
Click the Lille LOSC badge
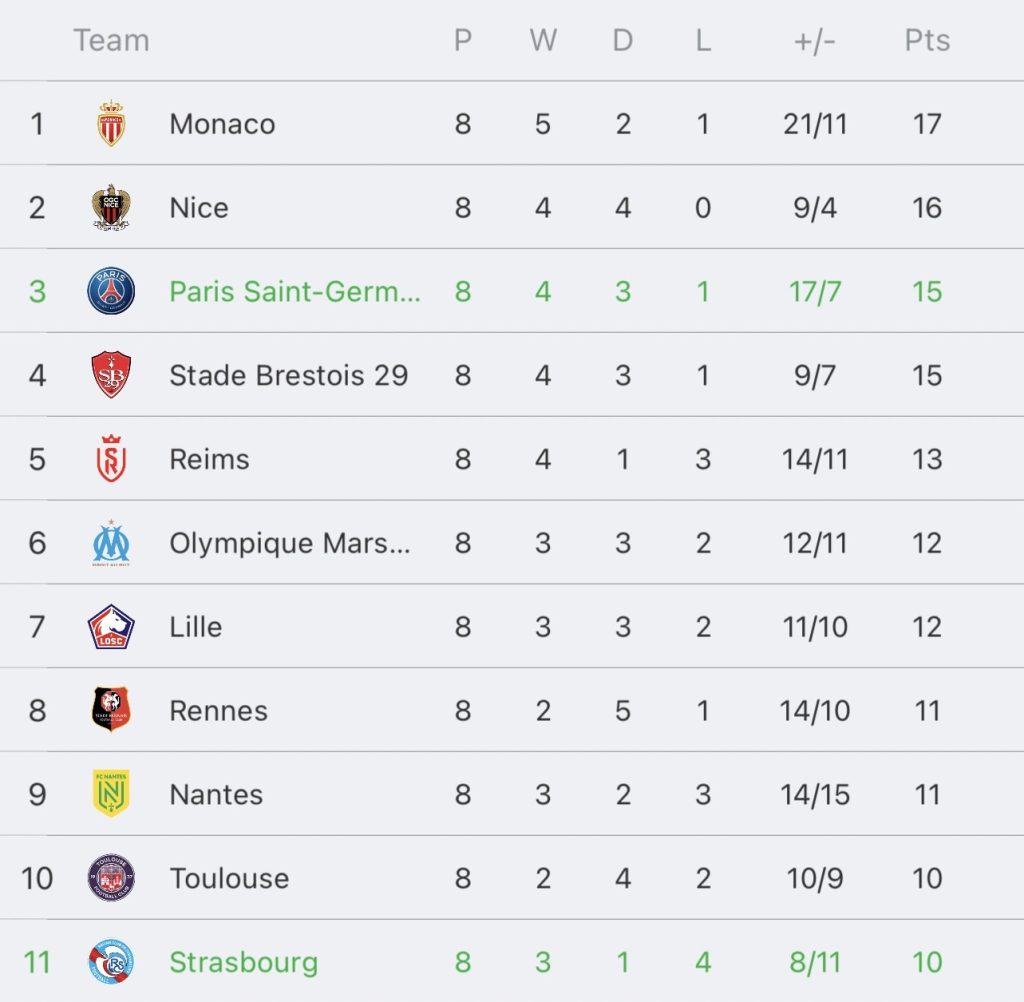click(x=111, y=627)
